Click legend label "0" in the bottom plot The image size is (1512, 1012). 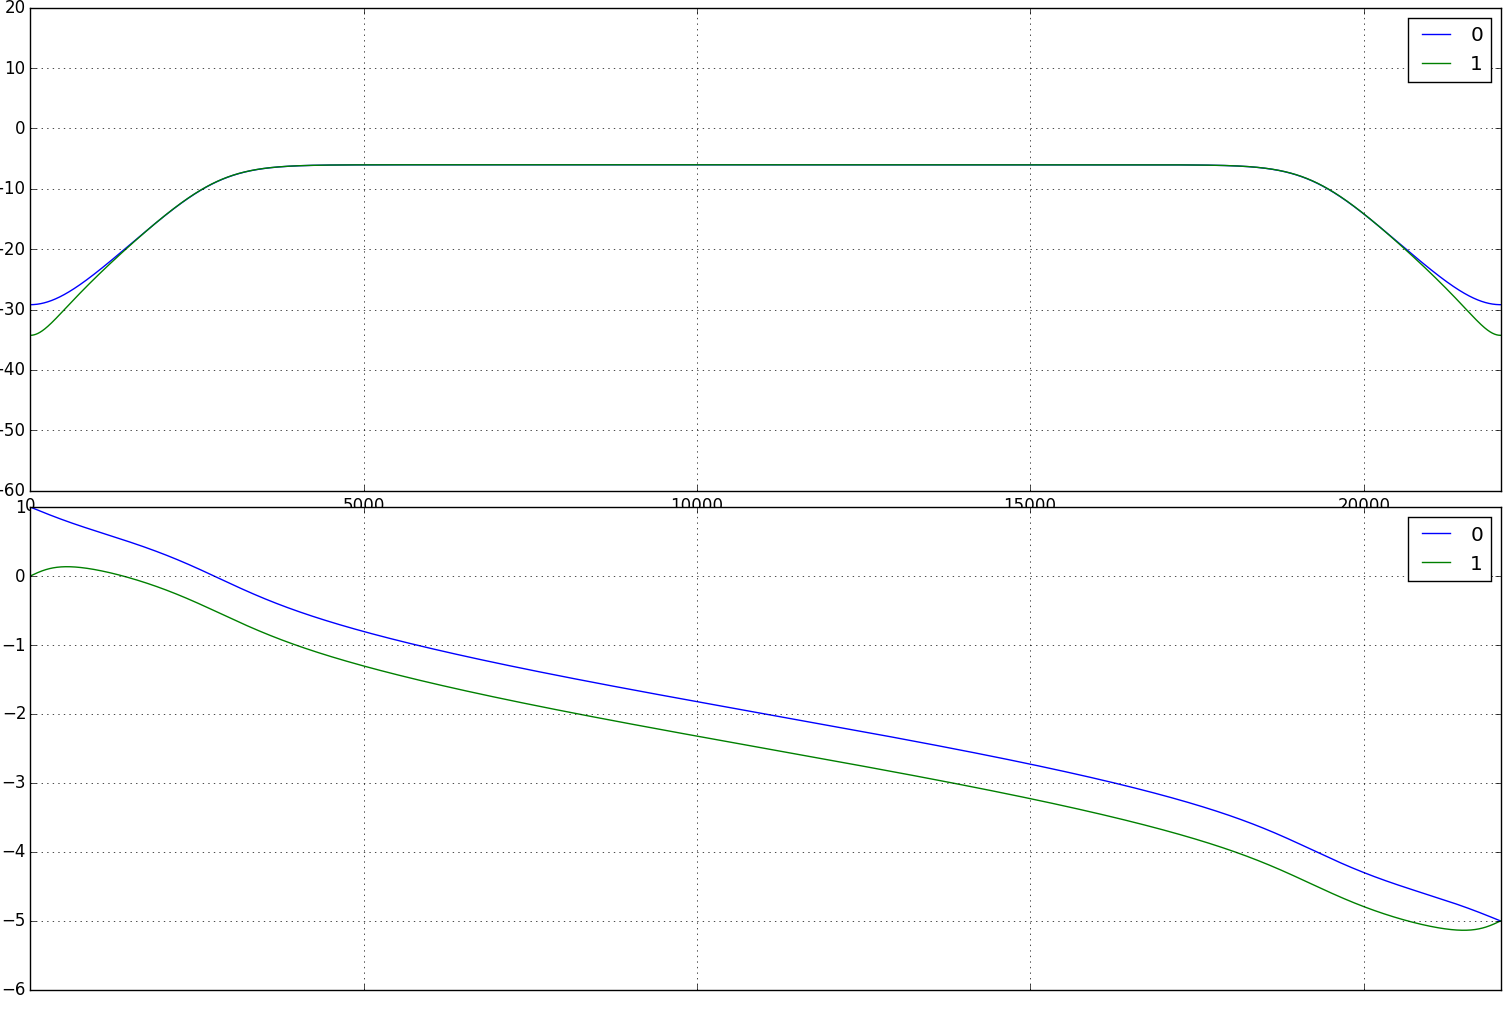tap(1476, 534)
